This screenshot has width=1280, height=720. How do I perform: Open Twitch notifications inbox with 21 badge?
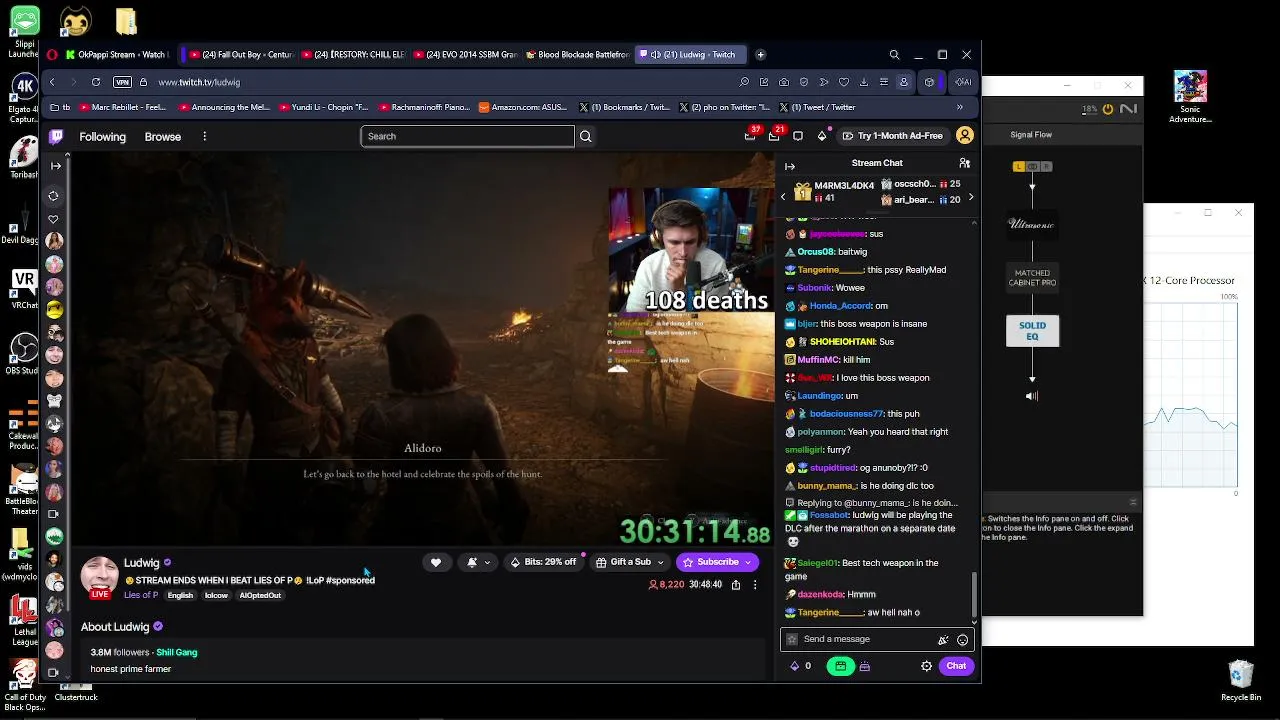coord(775,135)
